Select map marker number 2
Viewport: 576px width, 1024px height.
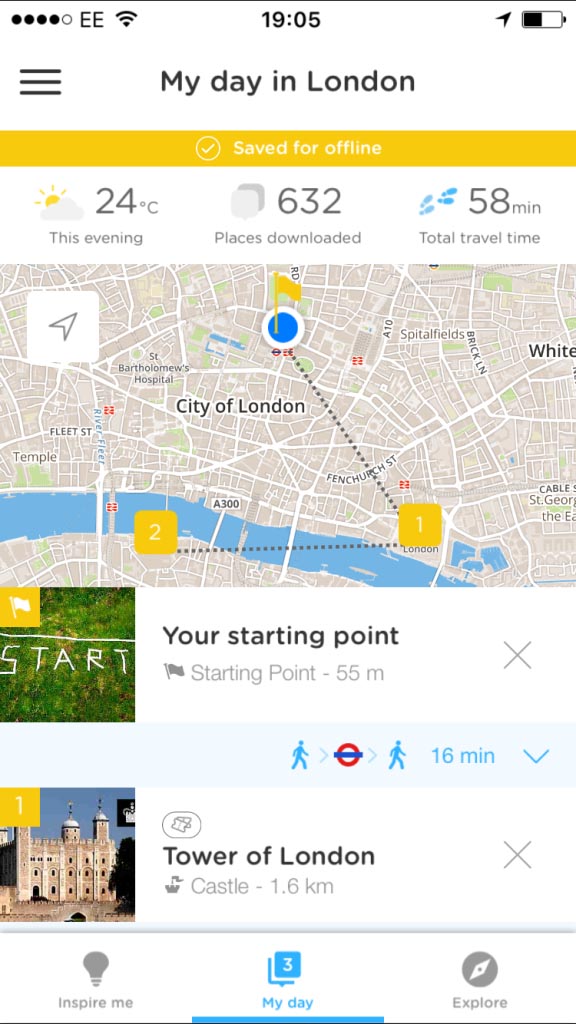click(155, 532)
